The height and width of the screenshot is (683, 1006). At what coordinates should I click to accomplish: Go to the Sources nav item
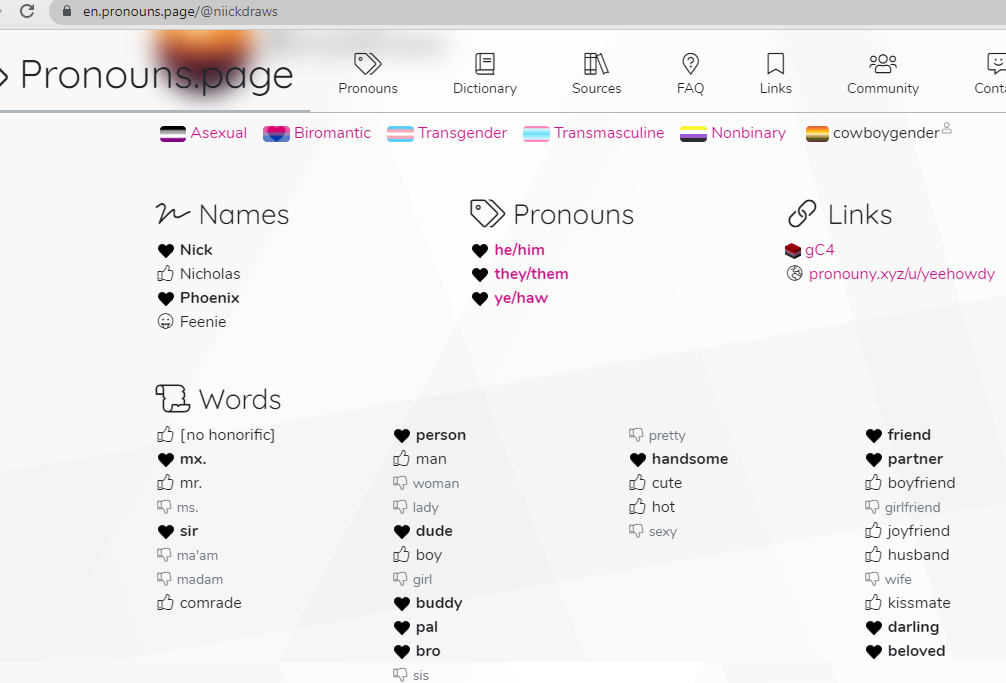596,74
